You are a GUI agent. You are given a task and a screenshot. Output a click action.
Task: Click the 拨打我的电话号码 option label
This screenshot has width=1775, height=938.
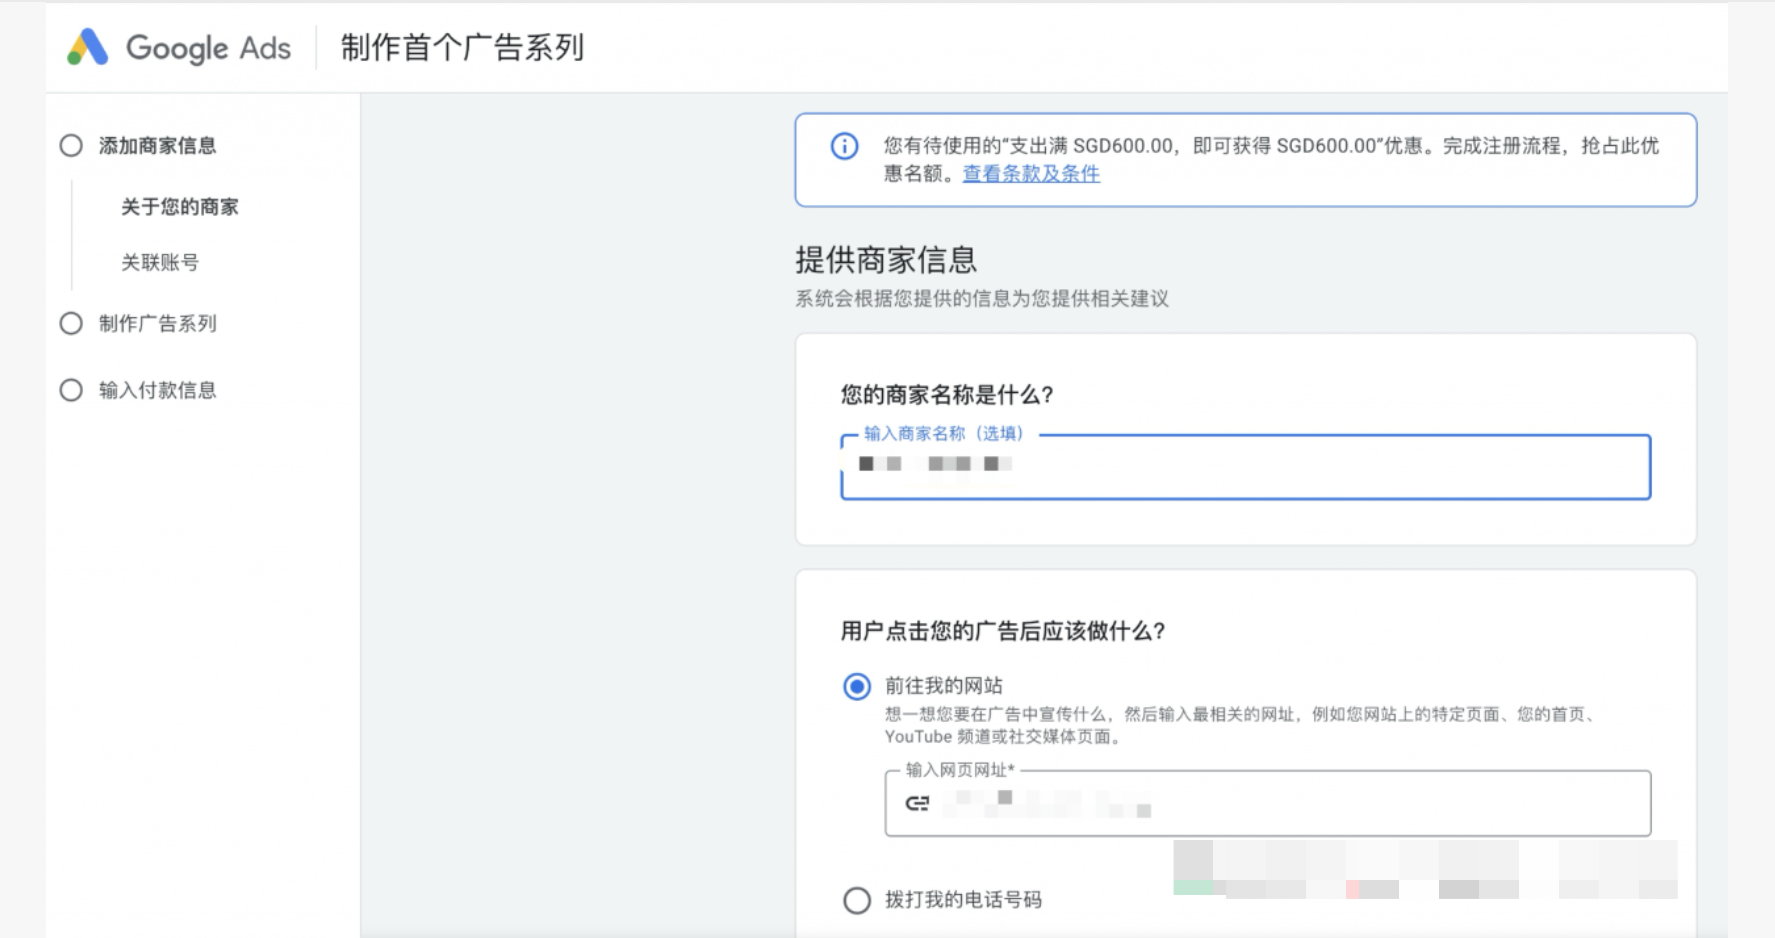click(963, 900)
